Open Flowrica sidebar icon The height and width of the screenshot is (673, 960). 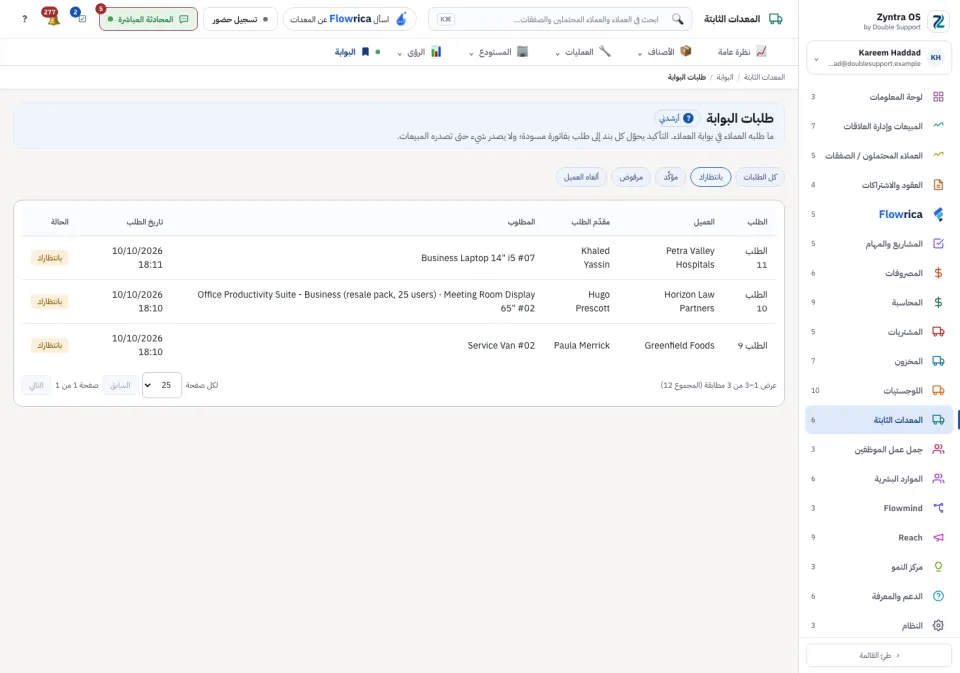[938, 214]
